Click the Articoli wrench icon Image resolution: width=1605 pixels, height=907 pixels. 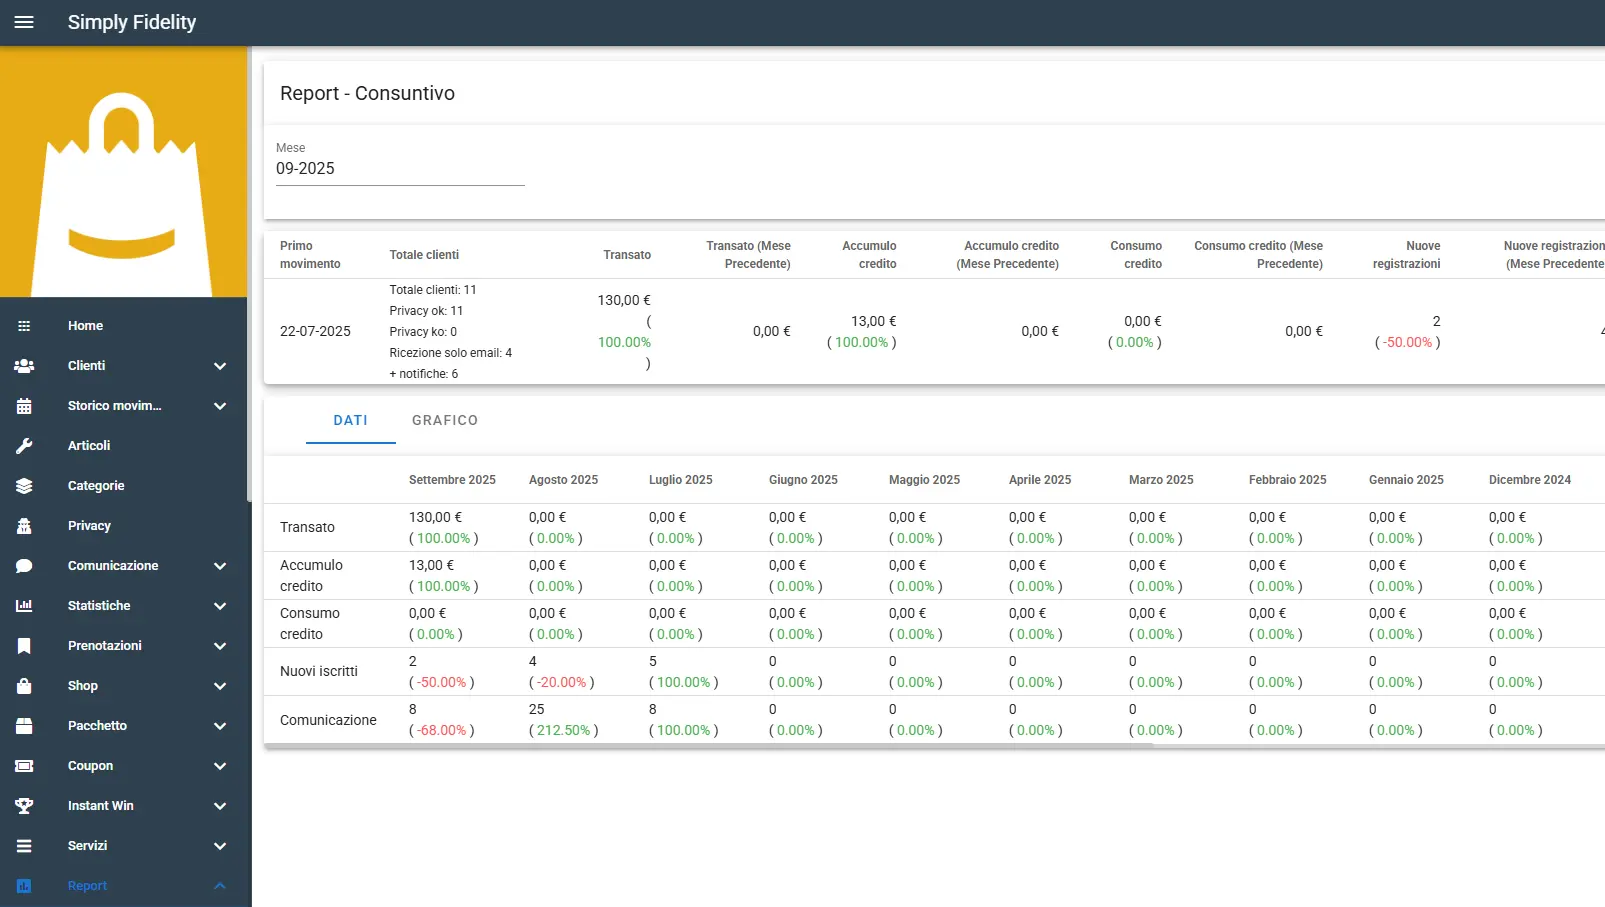click(24, 446)
